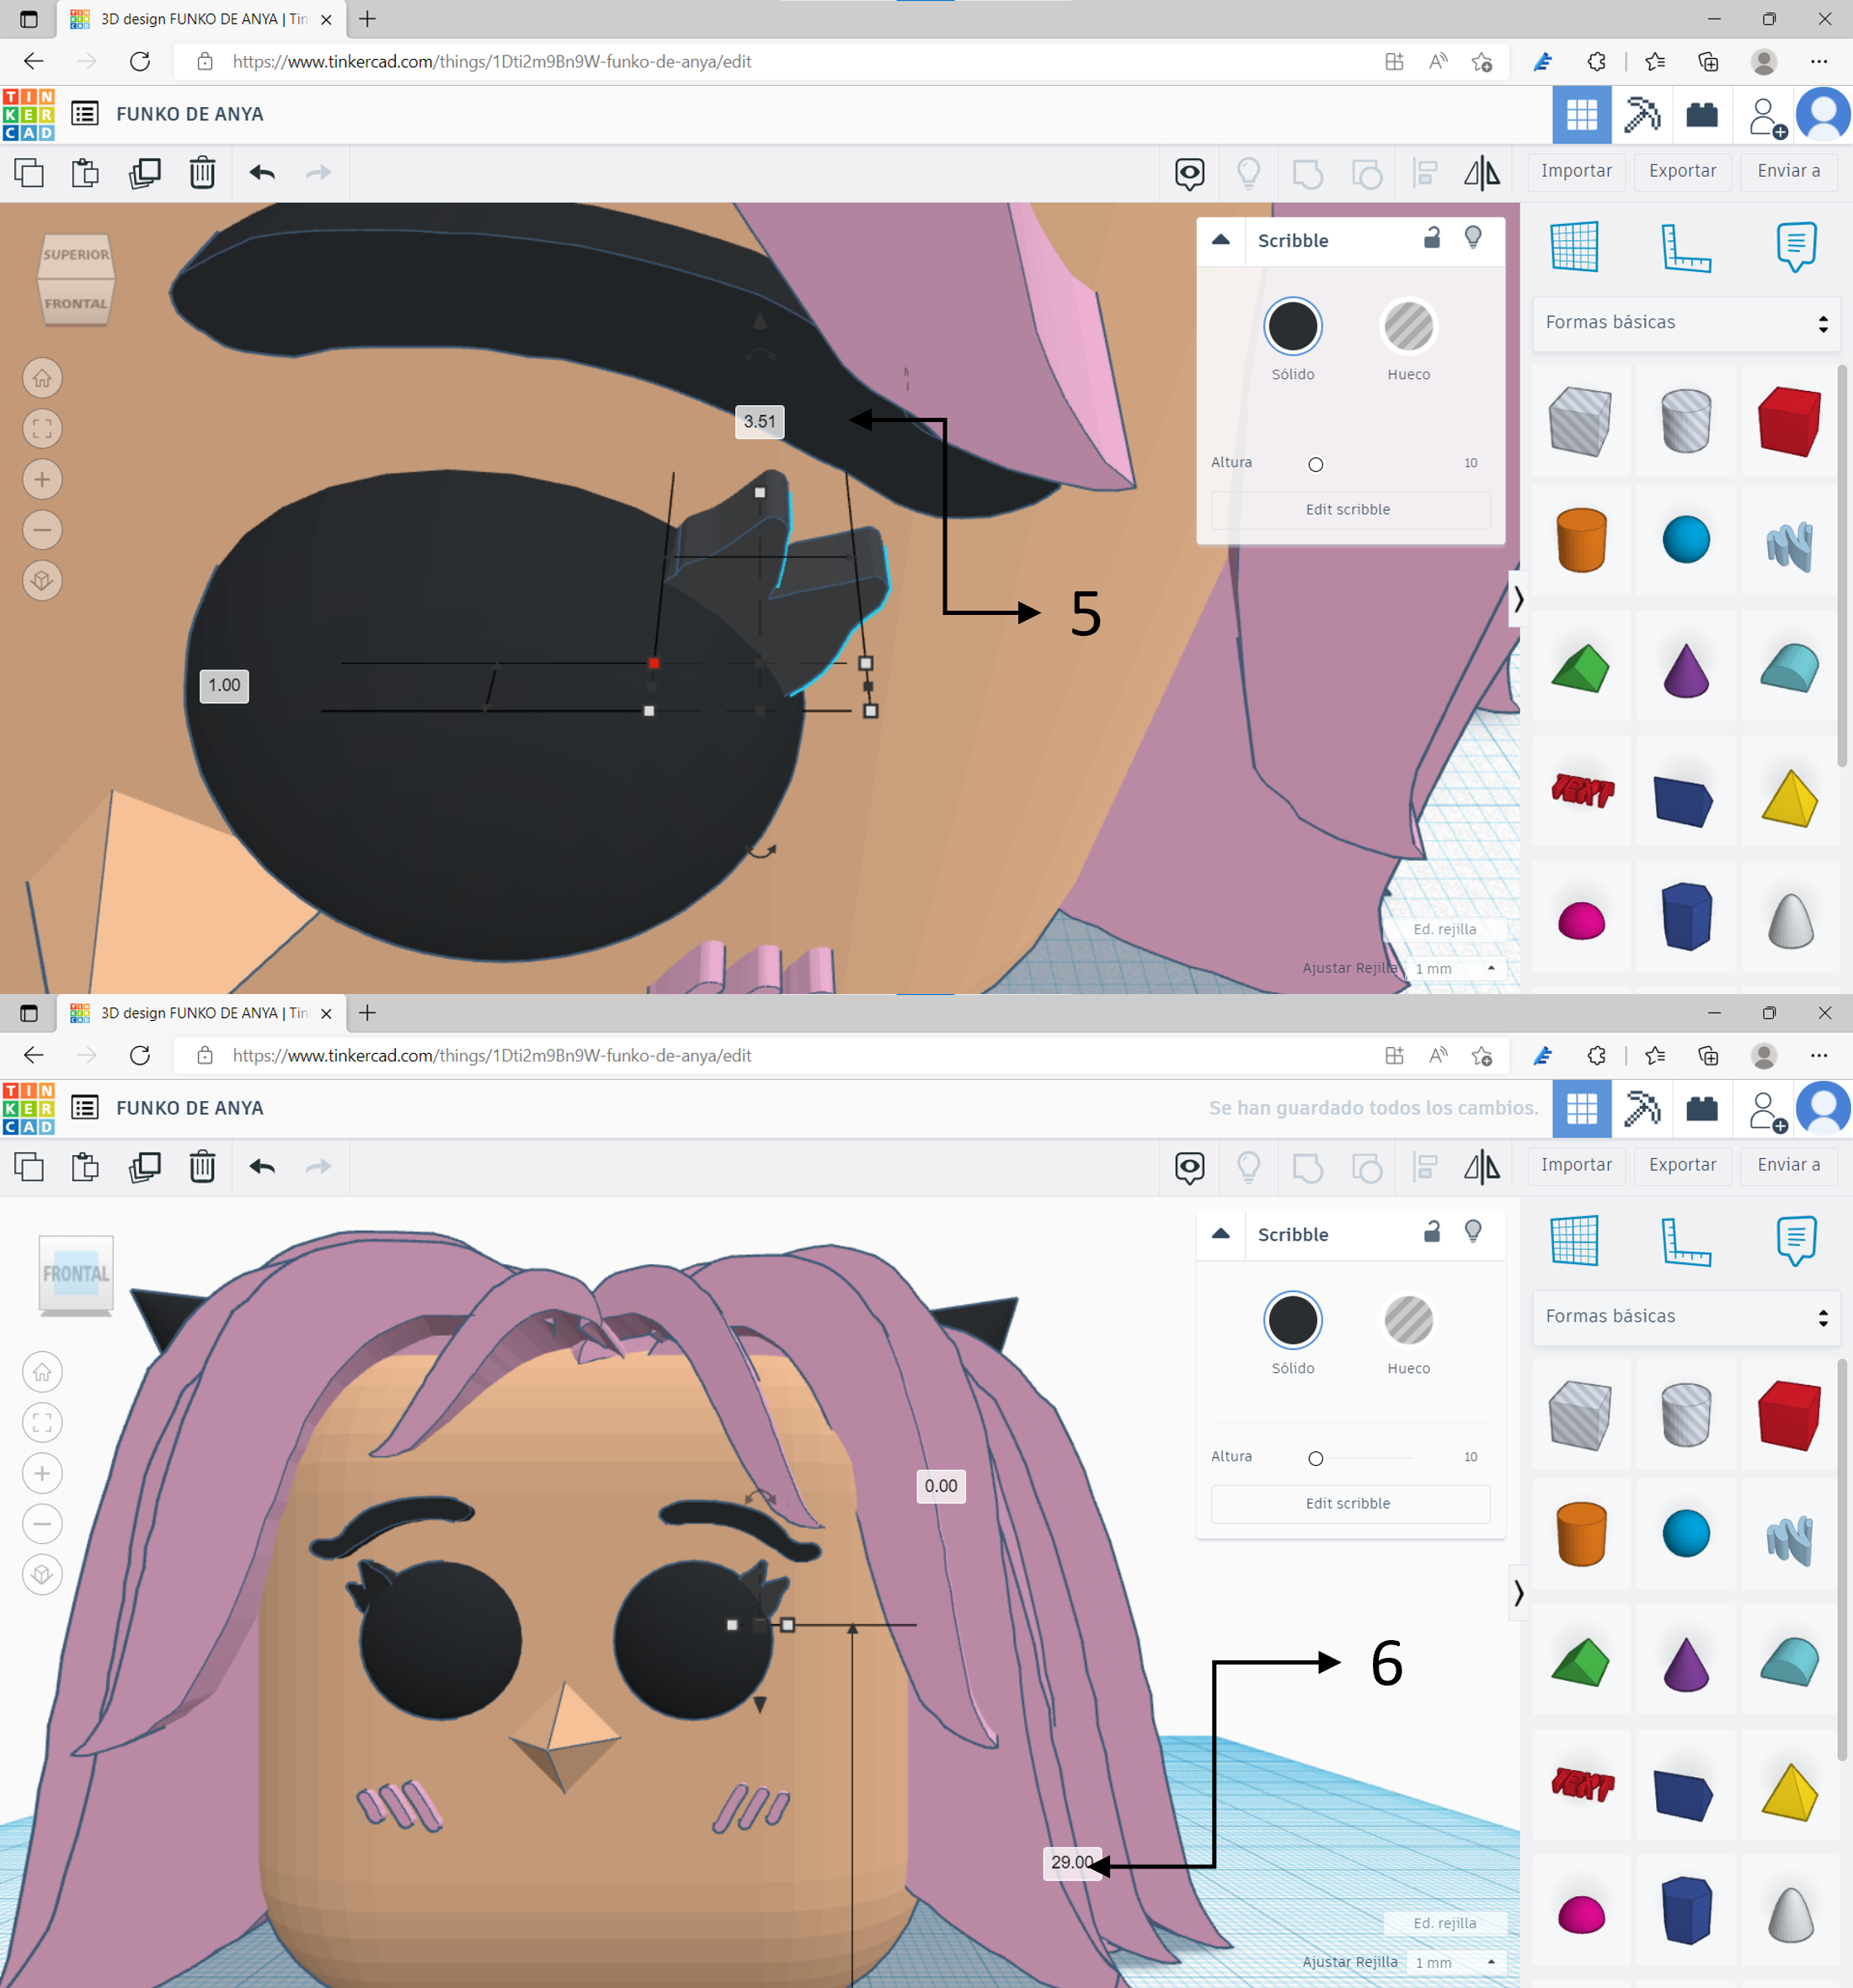Click Exportar in top editor toolbar
Screen dimensions: 1853x1988
[x=1682, y=171]
